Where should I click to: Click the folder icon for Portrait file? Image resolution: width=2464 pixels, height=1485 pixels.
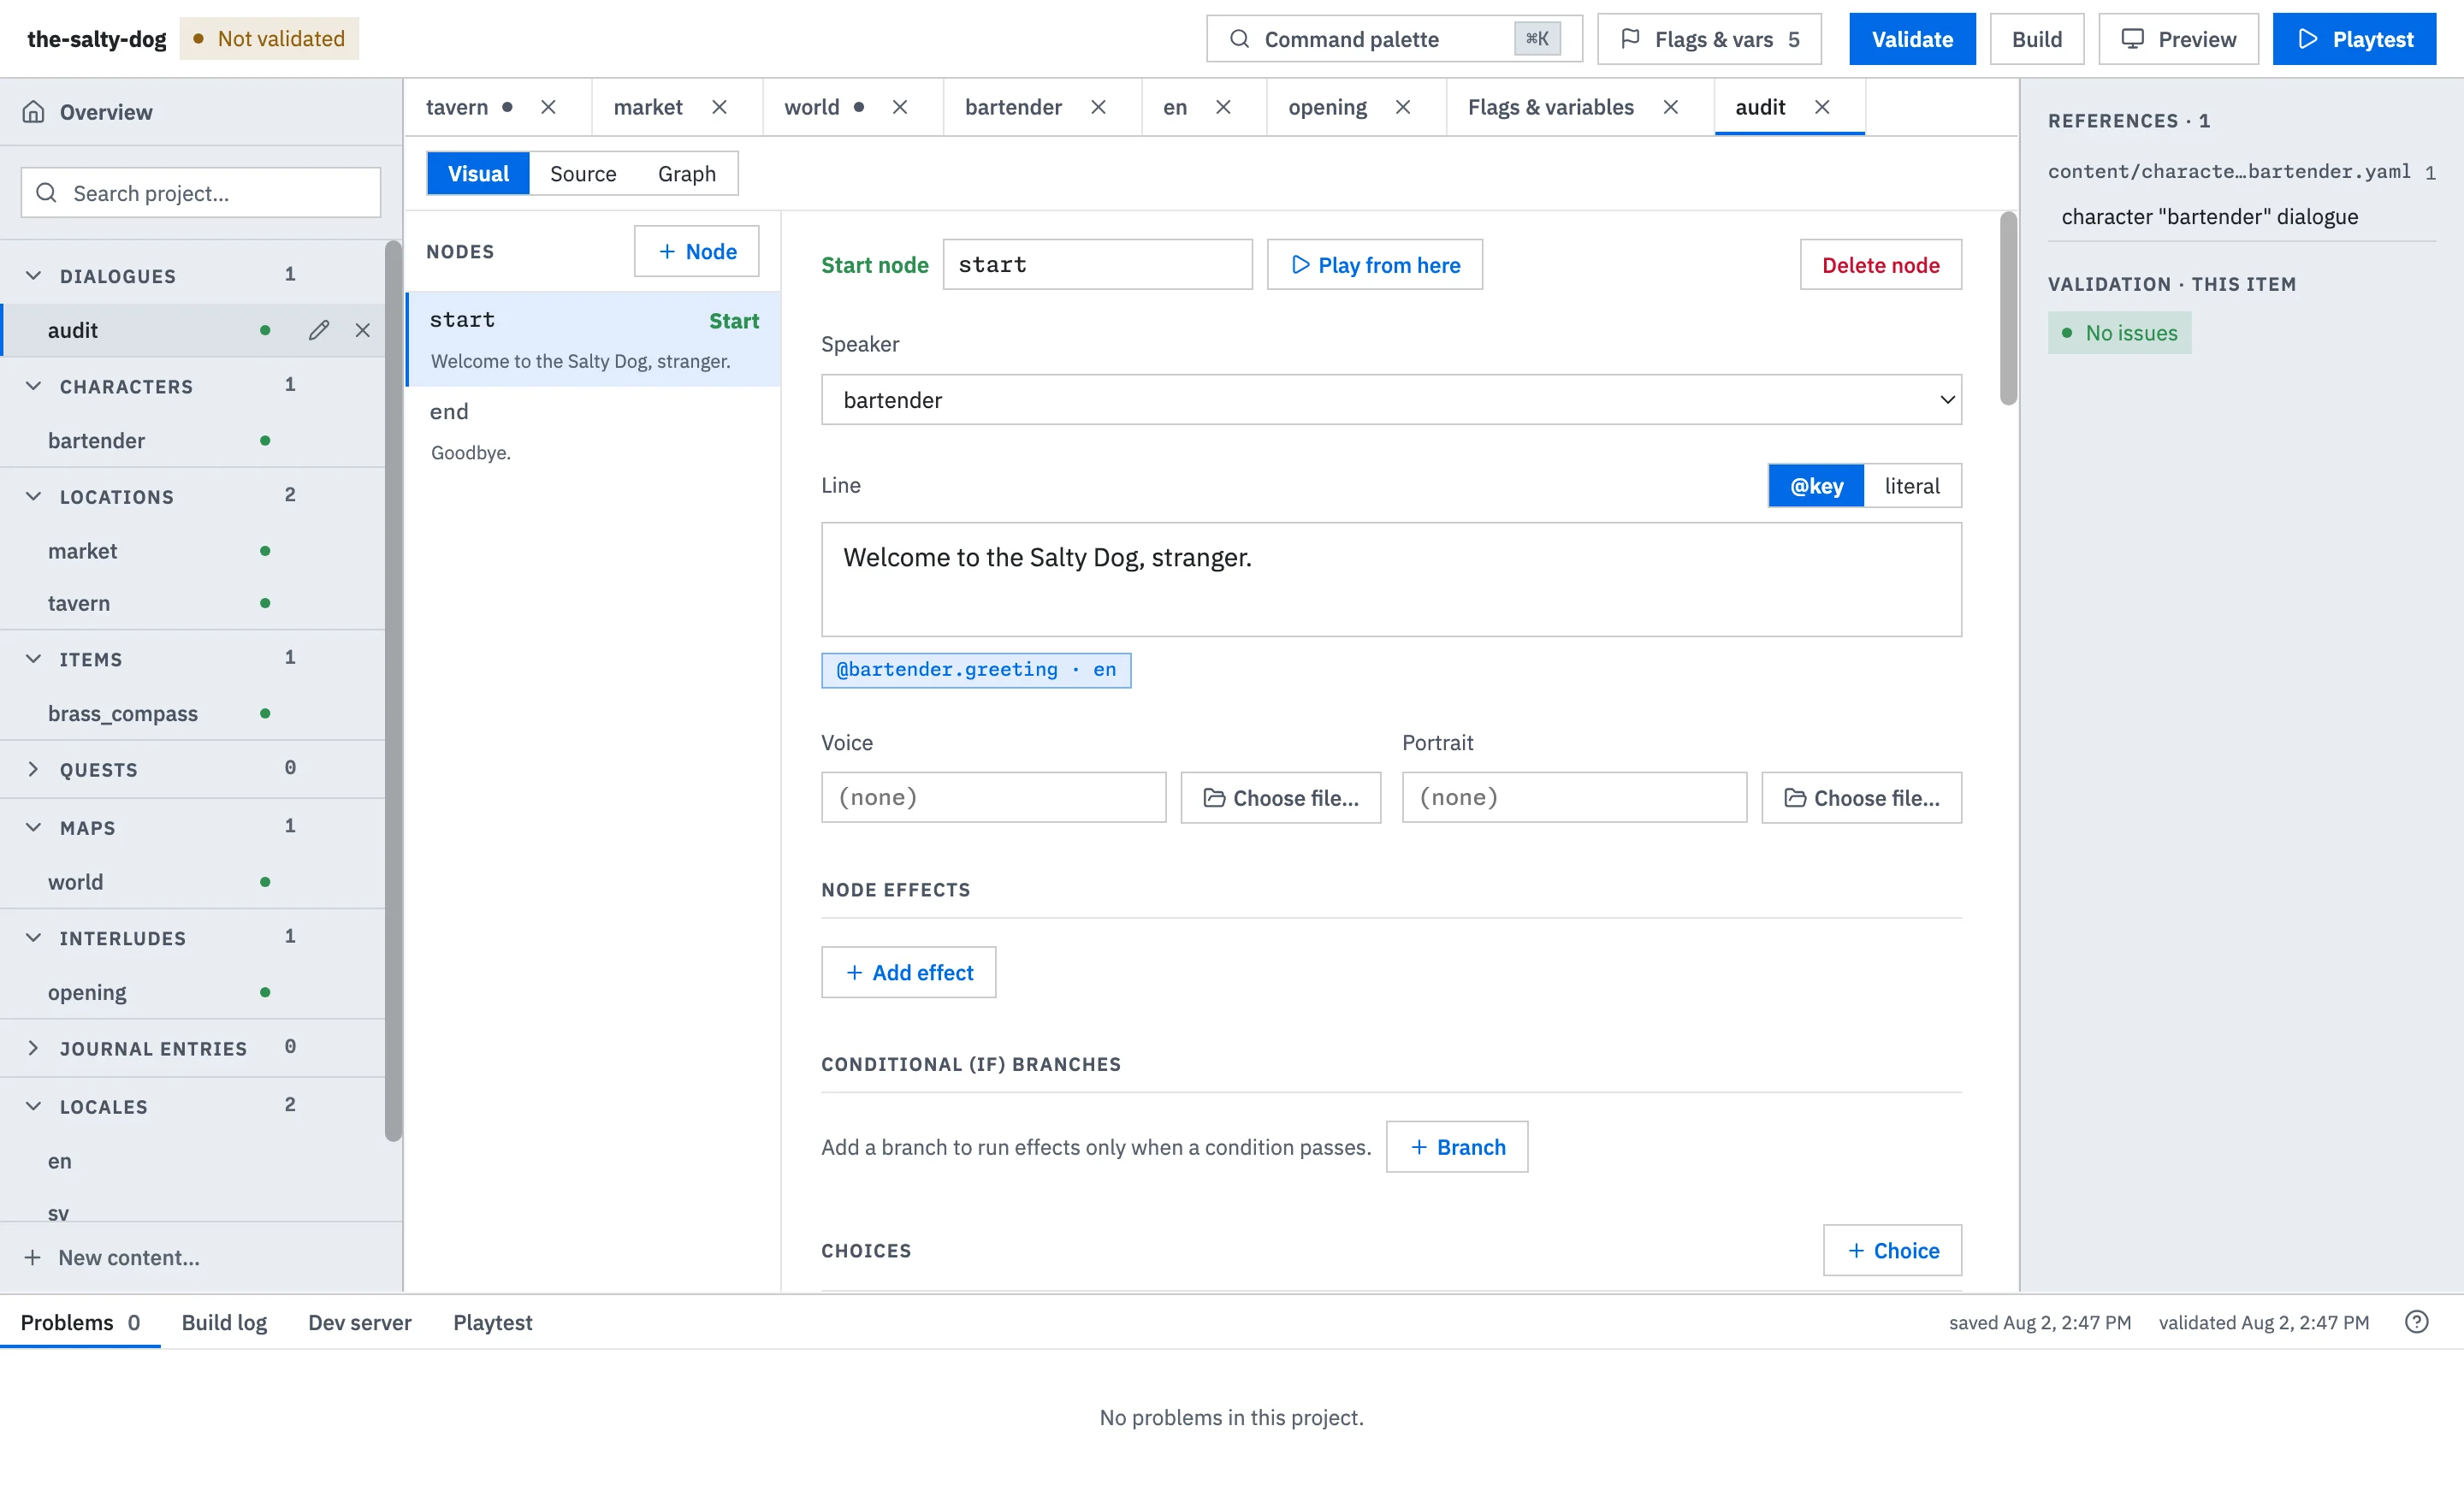pyautogui.click(x=1795, y=798)
